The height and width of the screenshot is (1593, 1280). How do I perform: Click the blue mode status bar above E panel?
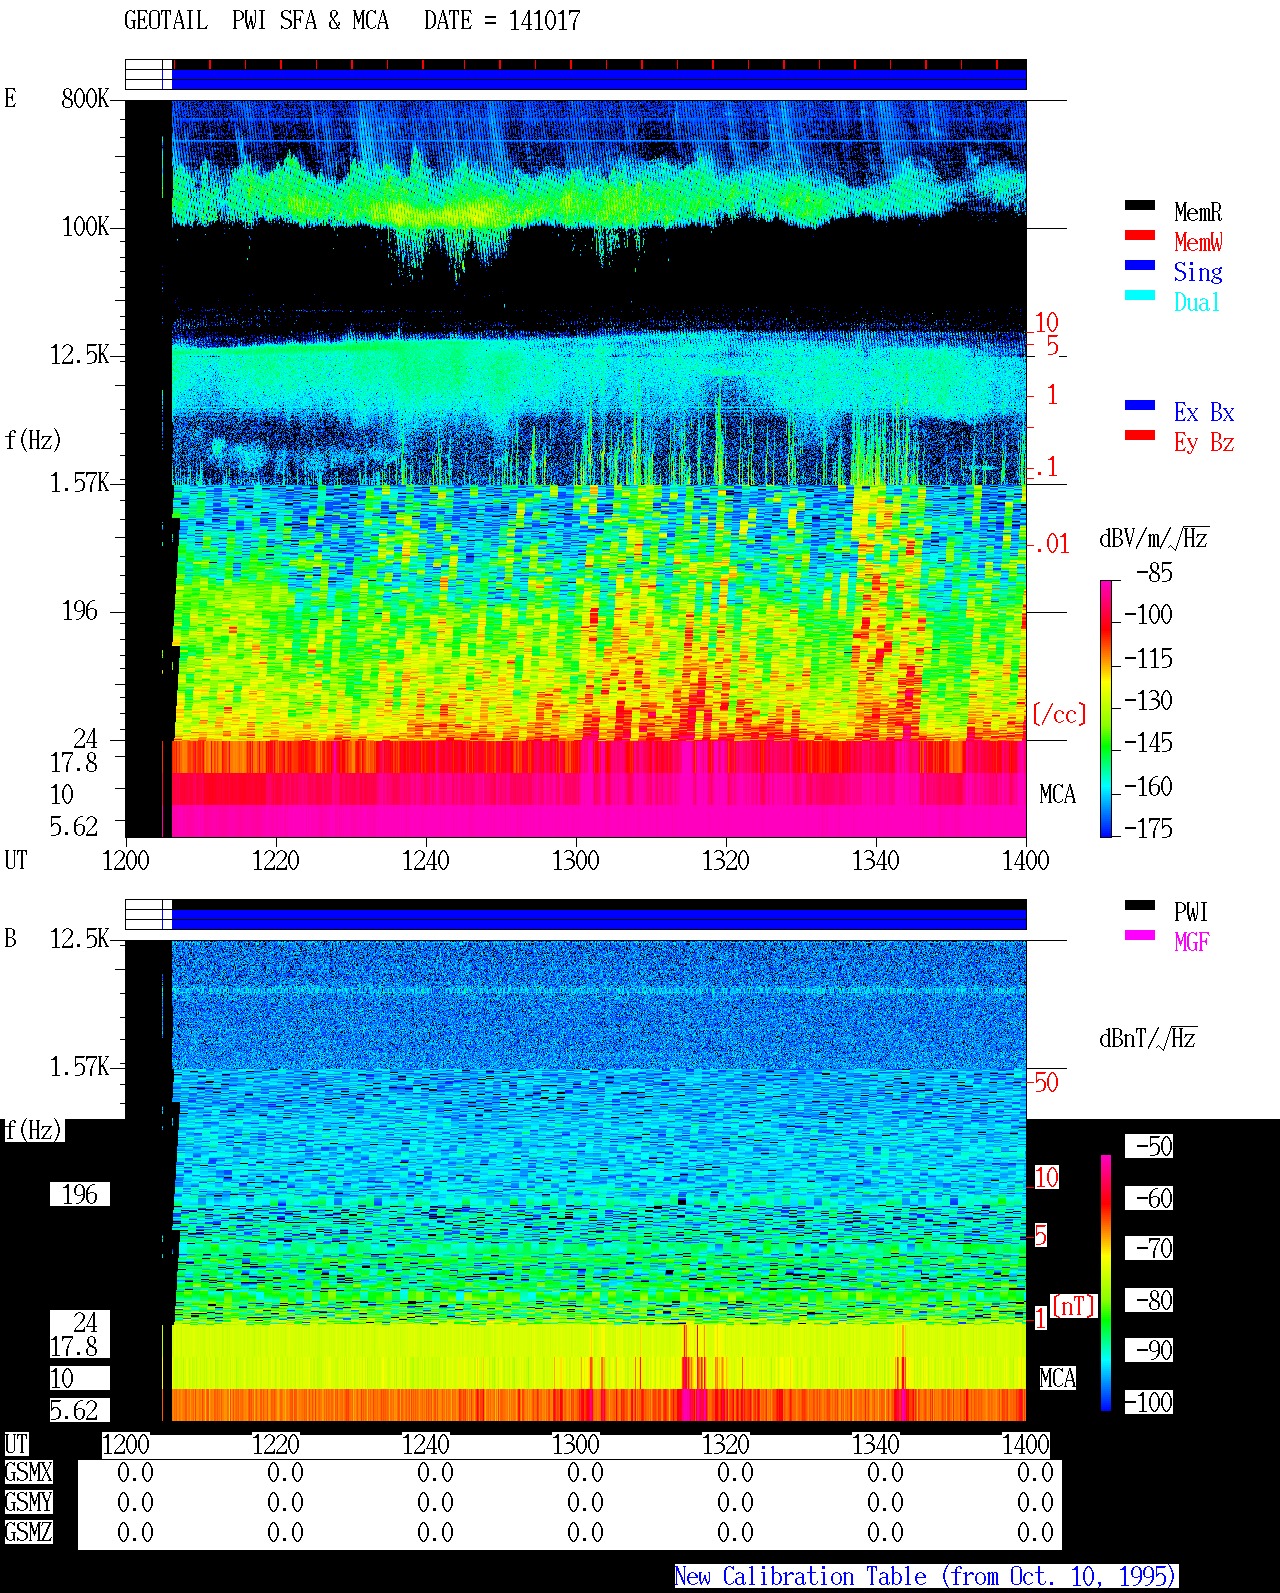click(x=599, y=79)
